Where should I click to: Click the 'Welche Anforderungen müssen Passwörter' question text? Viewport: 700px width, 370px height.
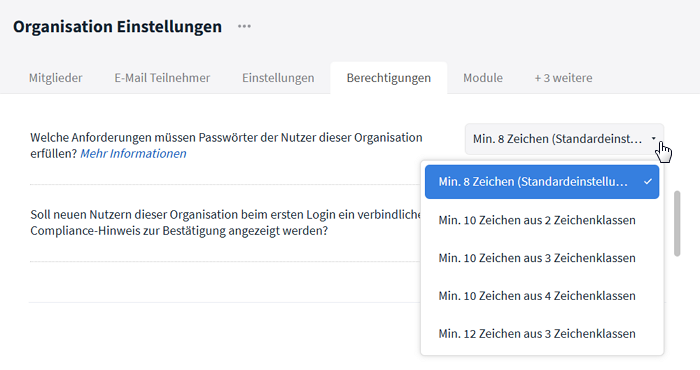tap(226, 146)
